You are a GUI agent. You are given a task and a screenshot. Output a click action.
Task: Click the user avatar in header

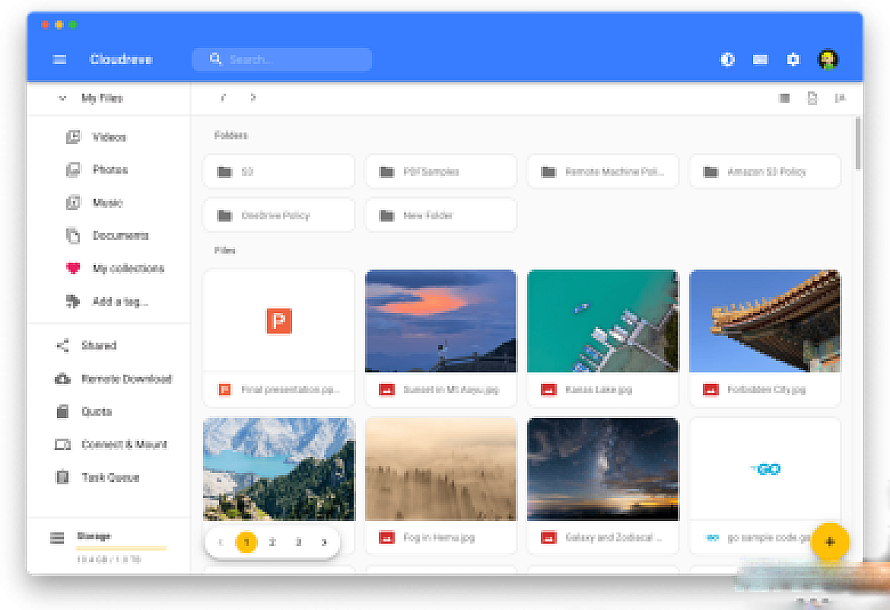click(828, 60)
